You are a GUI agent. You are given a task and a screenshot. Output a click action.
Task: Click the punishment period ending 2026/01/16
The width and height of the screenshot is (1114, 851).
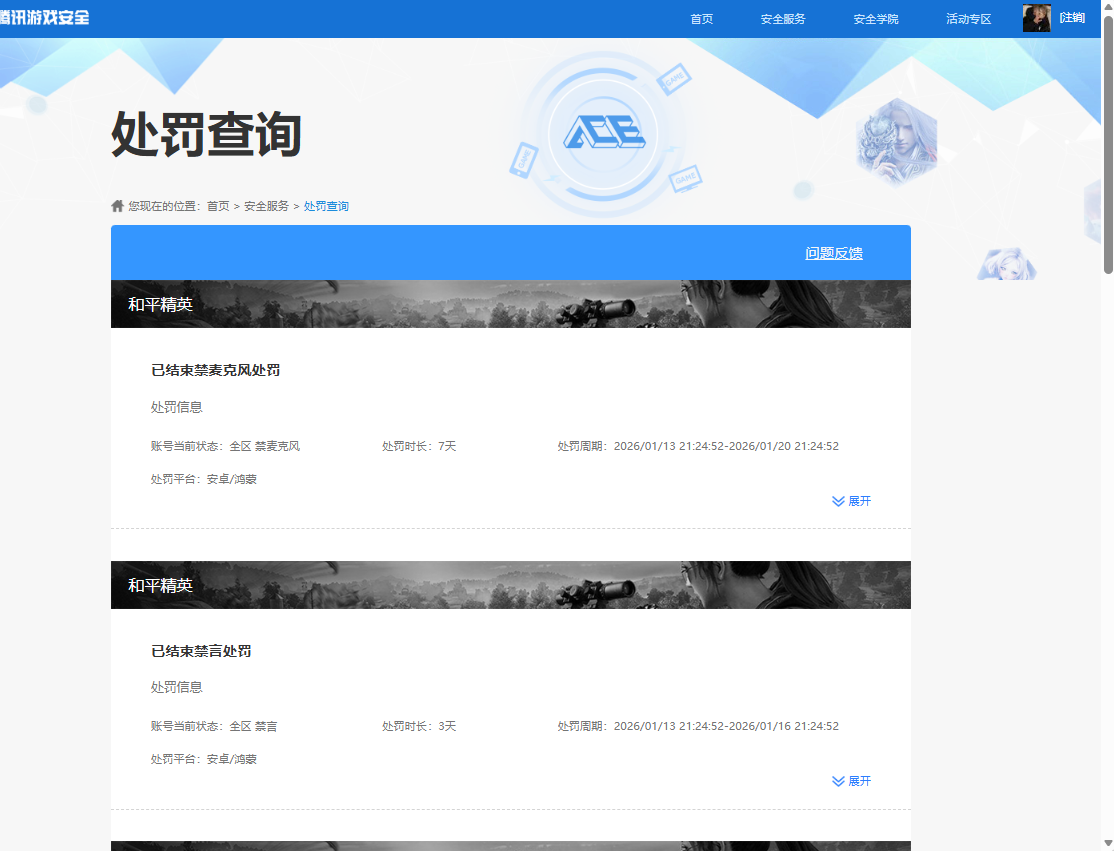tap(698, 726)
